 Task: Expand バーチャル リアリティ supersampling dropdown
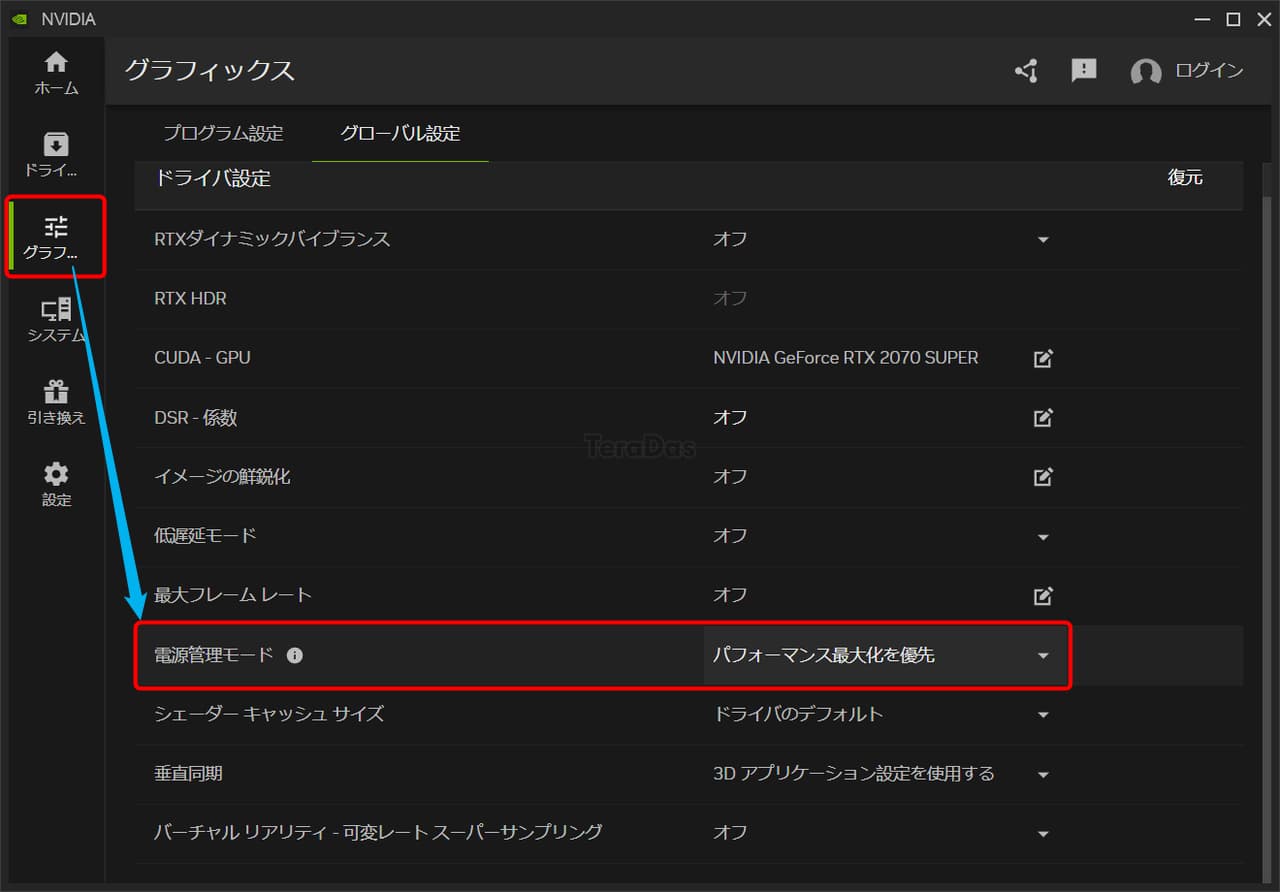(1043, 834)
